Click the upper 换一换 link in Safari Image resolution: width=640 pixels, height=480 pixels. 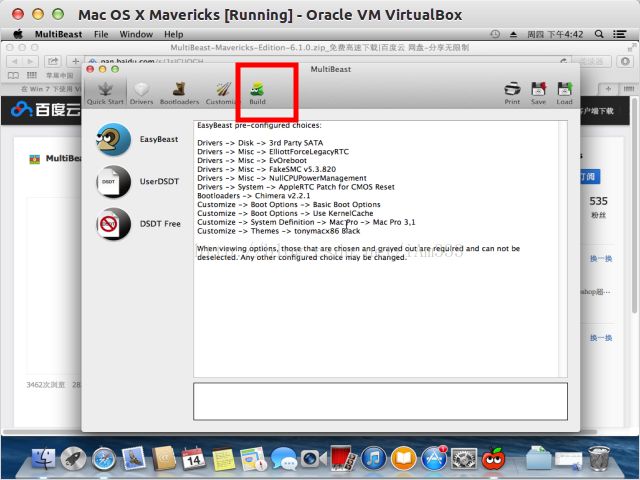[x=601, y=259]
